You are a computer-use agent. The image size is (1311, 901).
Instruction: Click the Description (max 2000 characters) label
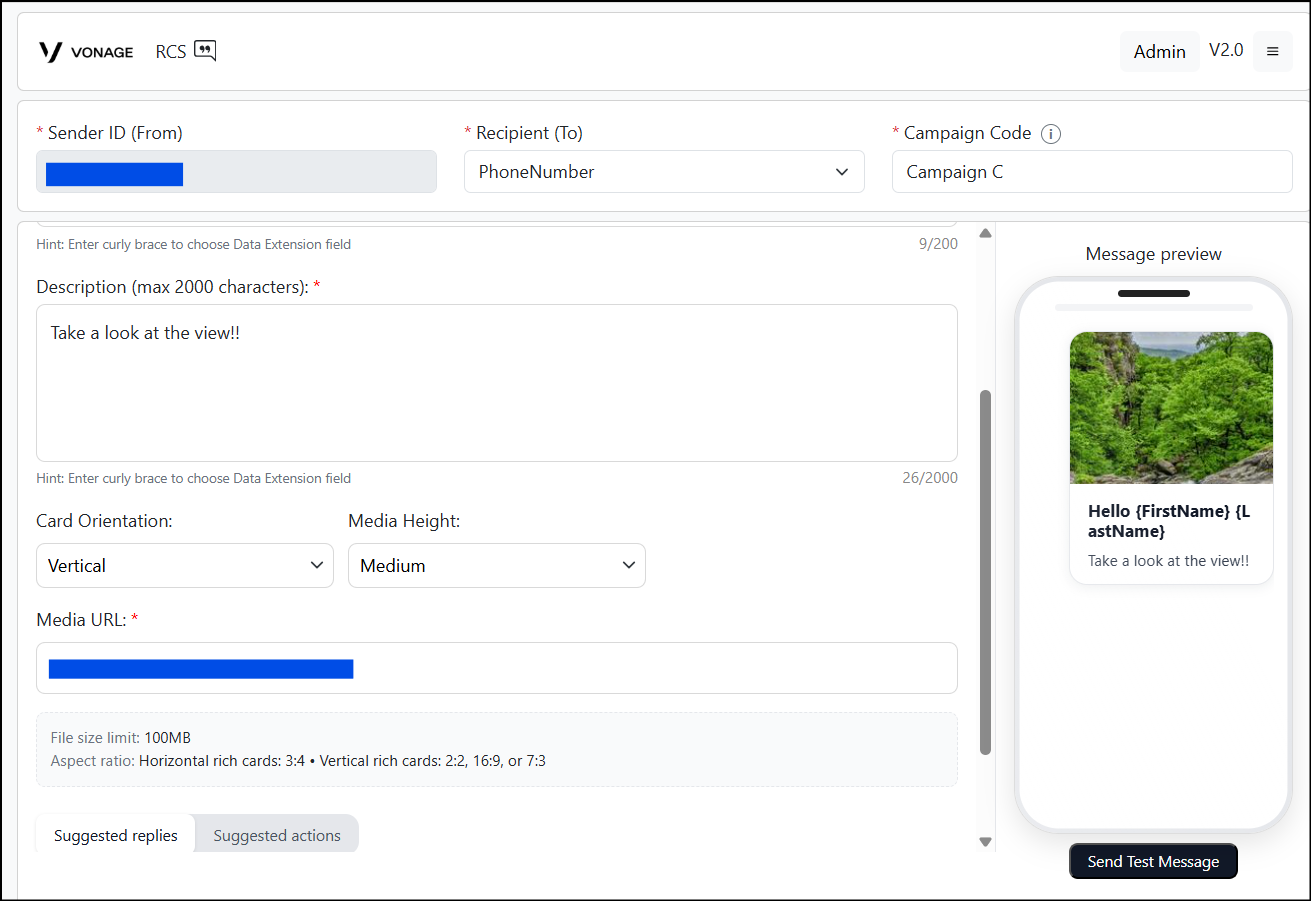pyautogui.click(x=178, y=287)
